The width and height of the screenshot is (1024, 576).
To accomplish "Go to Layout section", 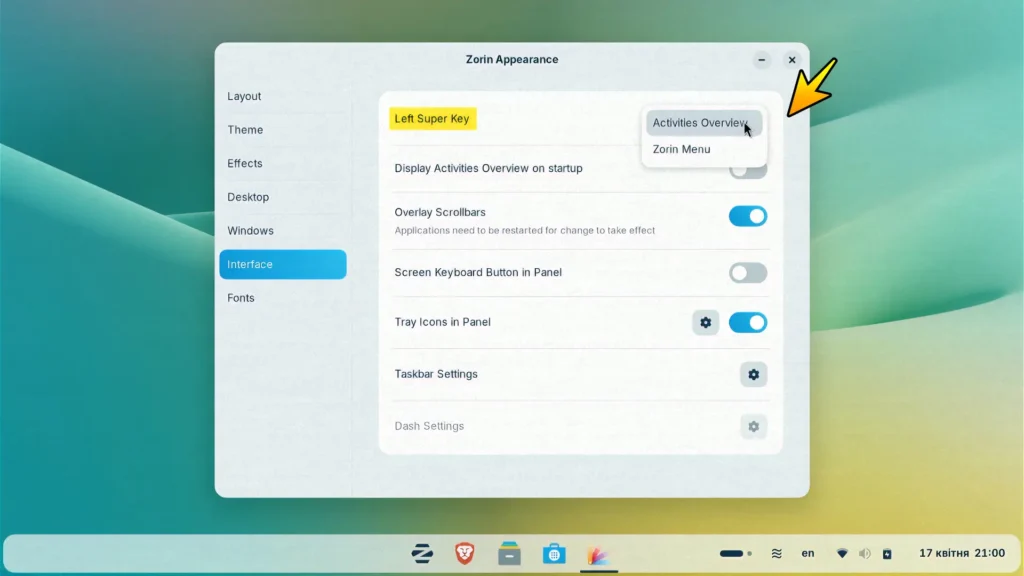I will [x=283, y=96].
